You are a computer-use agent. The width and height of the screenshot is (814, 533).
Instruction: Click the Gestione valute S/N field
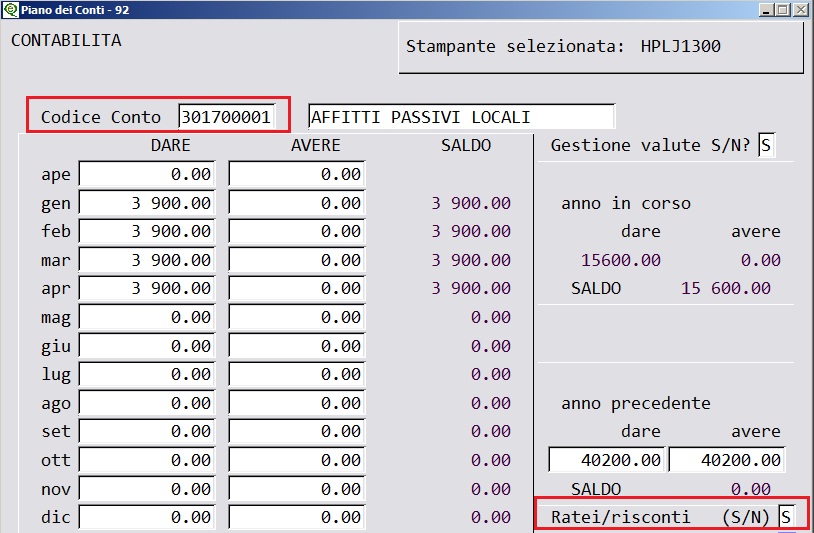tap(766, 145)
